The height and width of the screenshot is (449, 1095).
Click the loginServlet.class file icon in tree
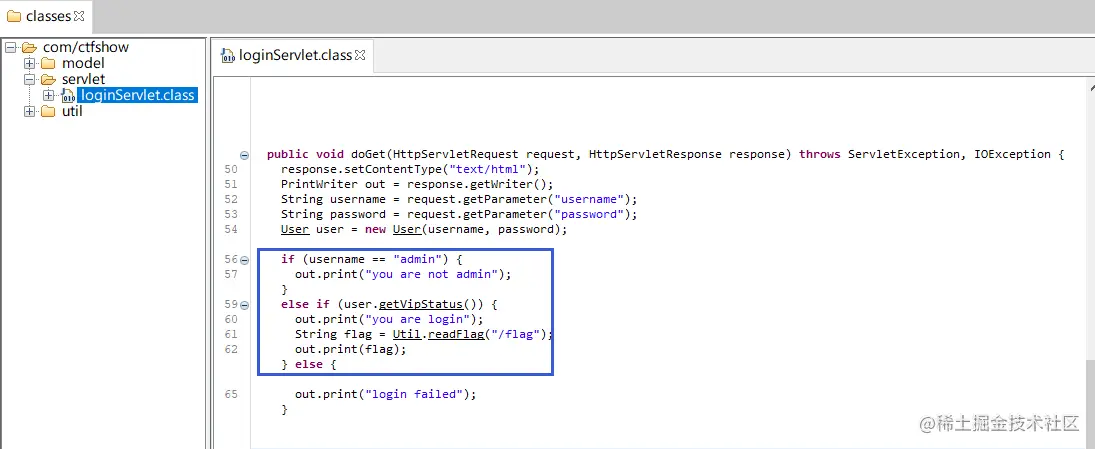tap(68, 95)
